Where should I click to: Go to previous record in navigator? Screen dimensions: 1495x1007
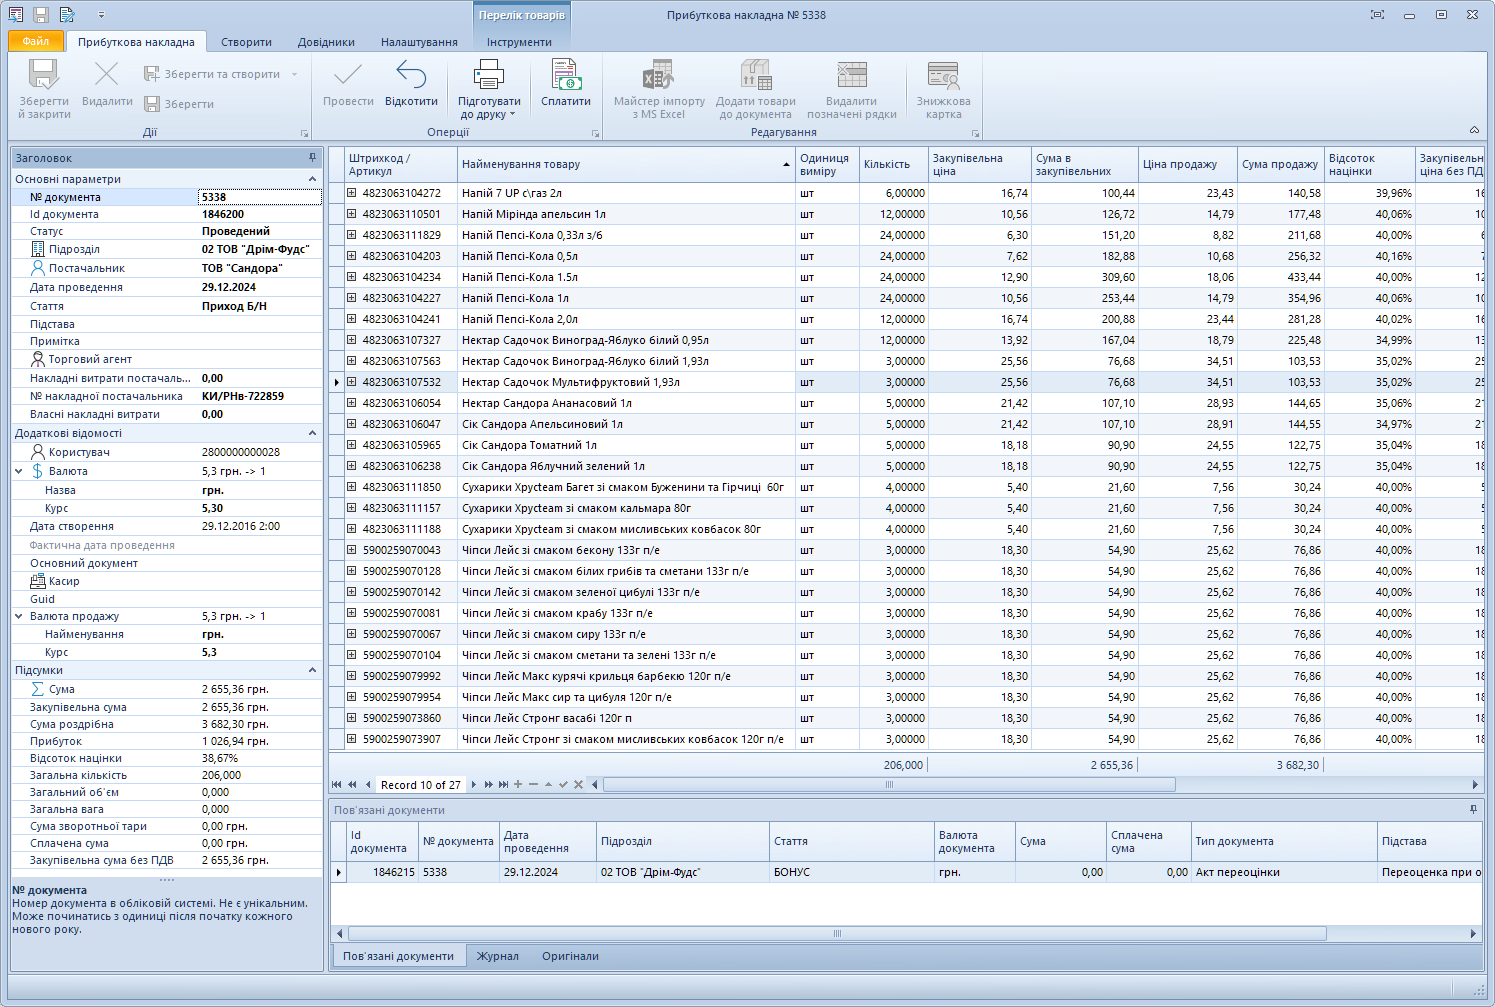pos(368,785)
